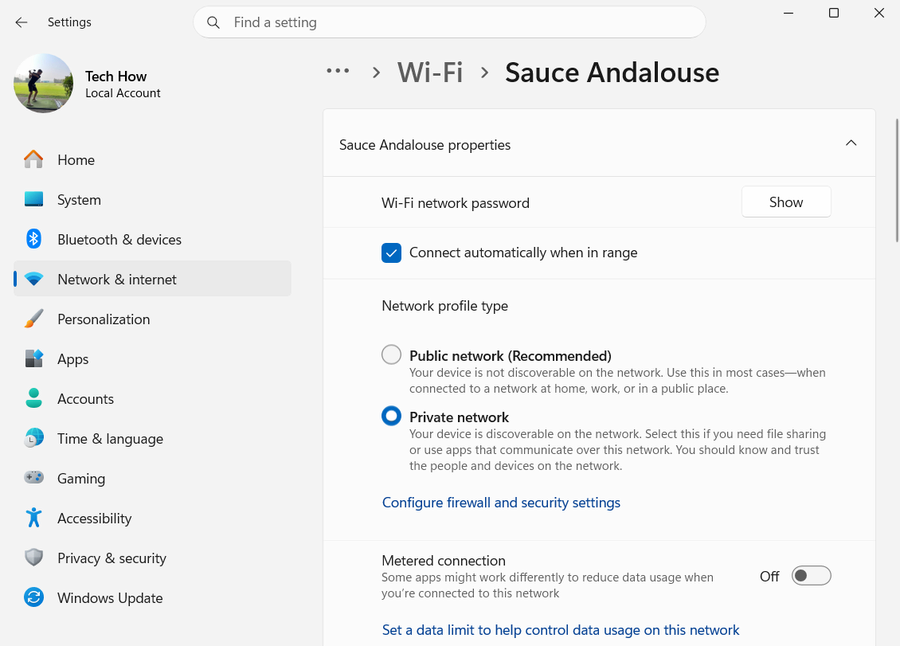Click the Sauce Andalouse page title
The image size is (900, 646).
[x=612, y=72]
